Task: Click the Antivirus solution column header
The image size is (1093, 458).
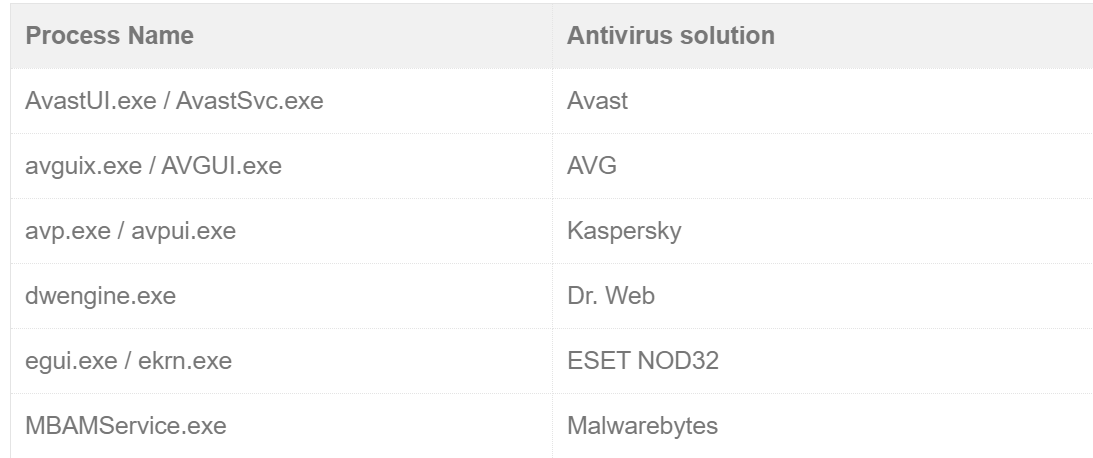Action: [670, 36]
